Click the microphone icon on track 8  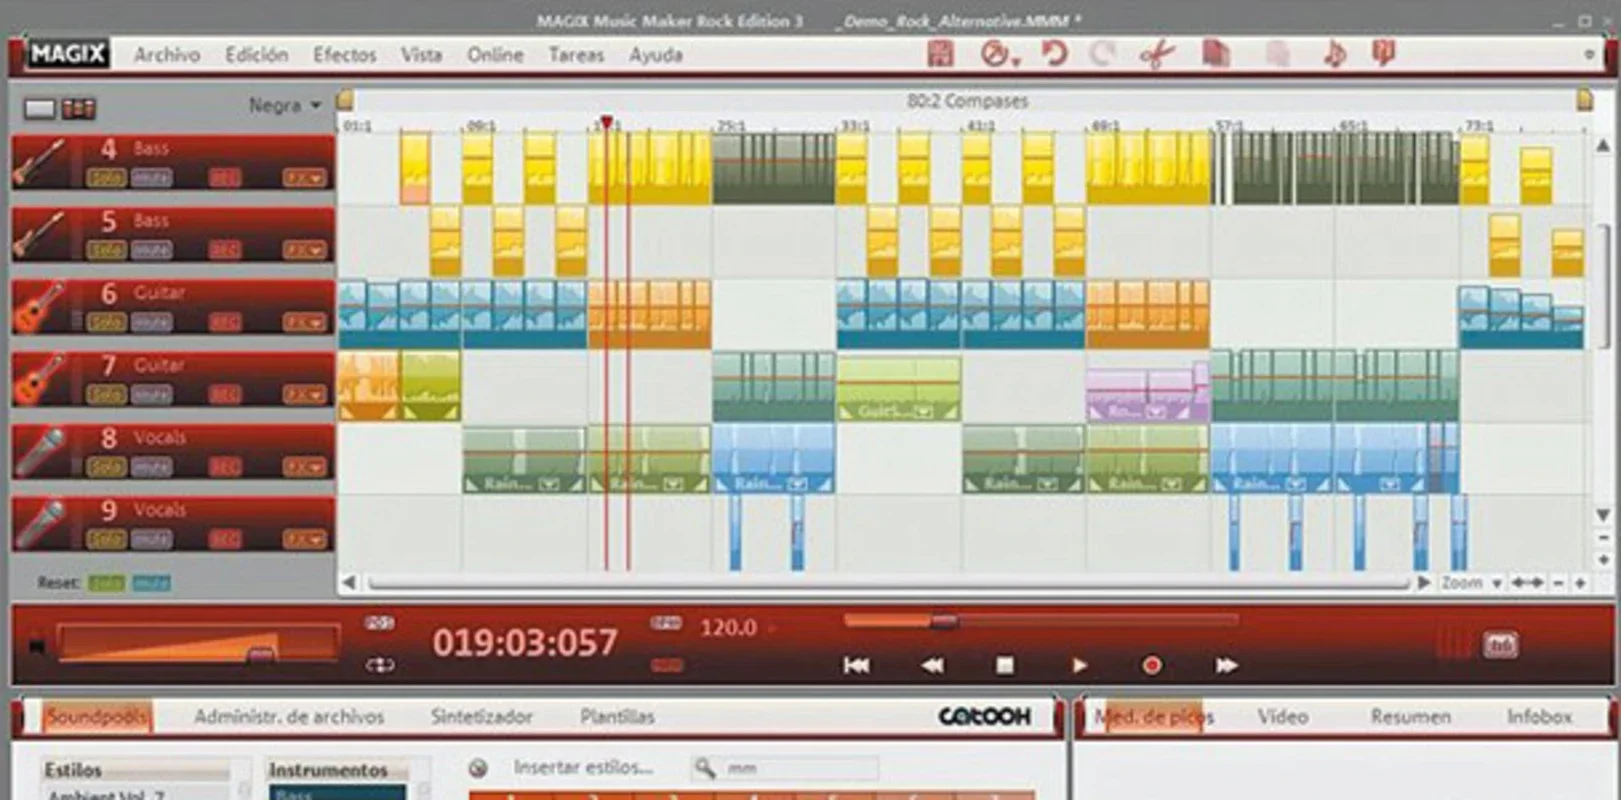pyautogui.click(x=40, y=452)
